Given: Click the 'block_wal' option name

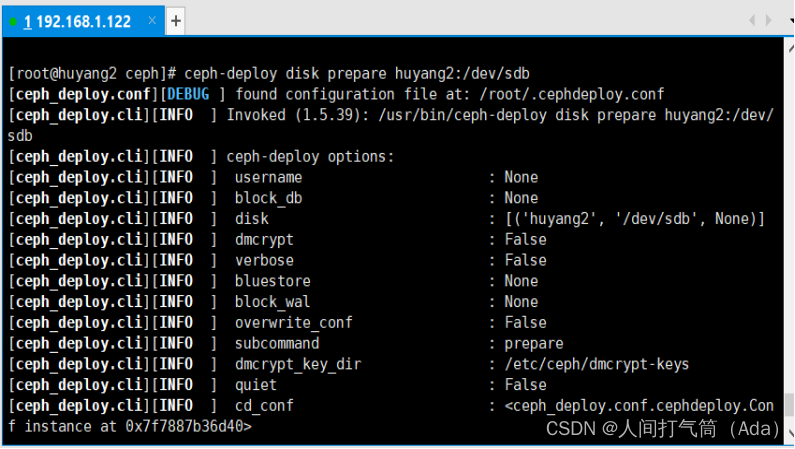Looking at the screenshot, I should [x=272, y=302].
